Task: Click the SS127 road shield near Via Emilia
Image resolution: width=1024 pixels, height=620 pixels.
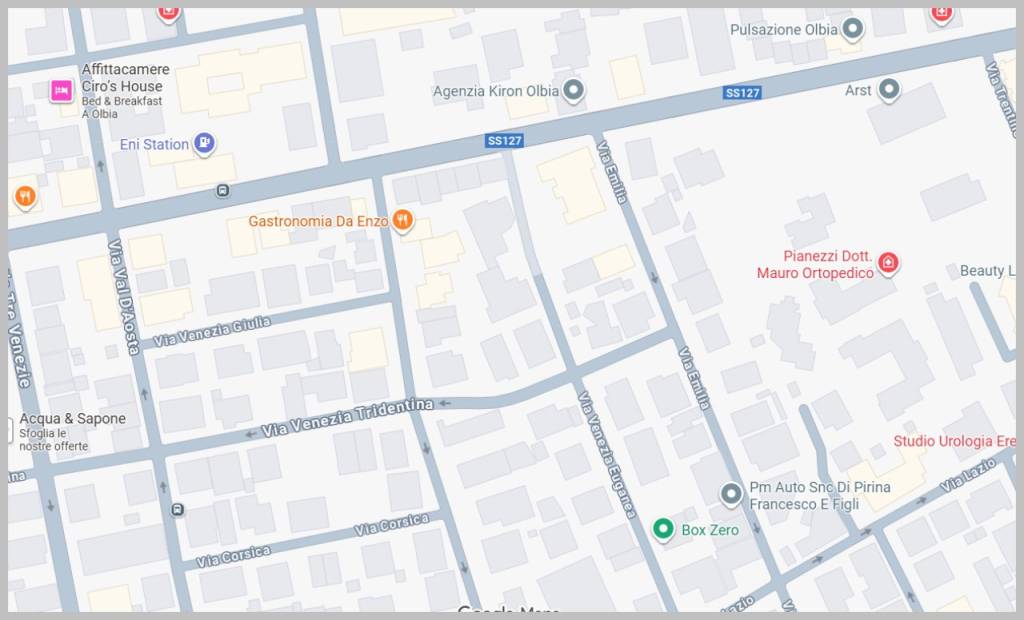Action: (x=504, y=140)
